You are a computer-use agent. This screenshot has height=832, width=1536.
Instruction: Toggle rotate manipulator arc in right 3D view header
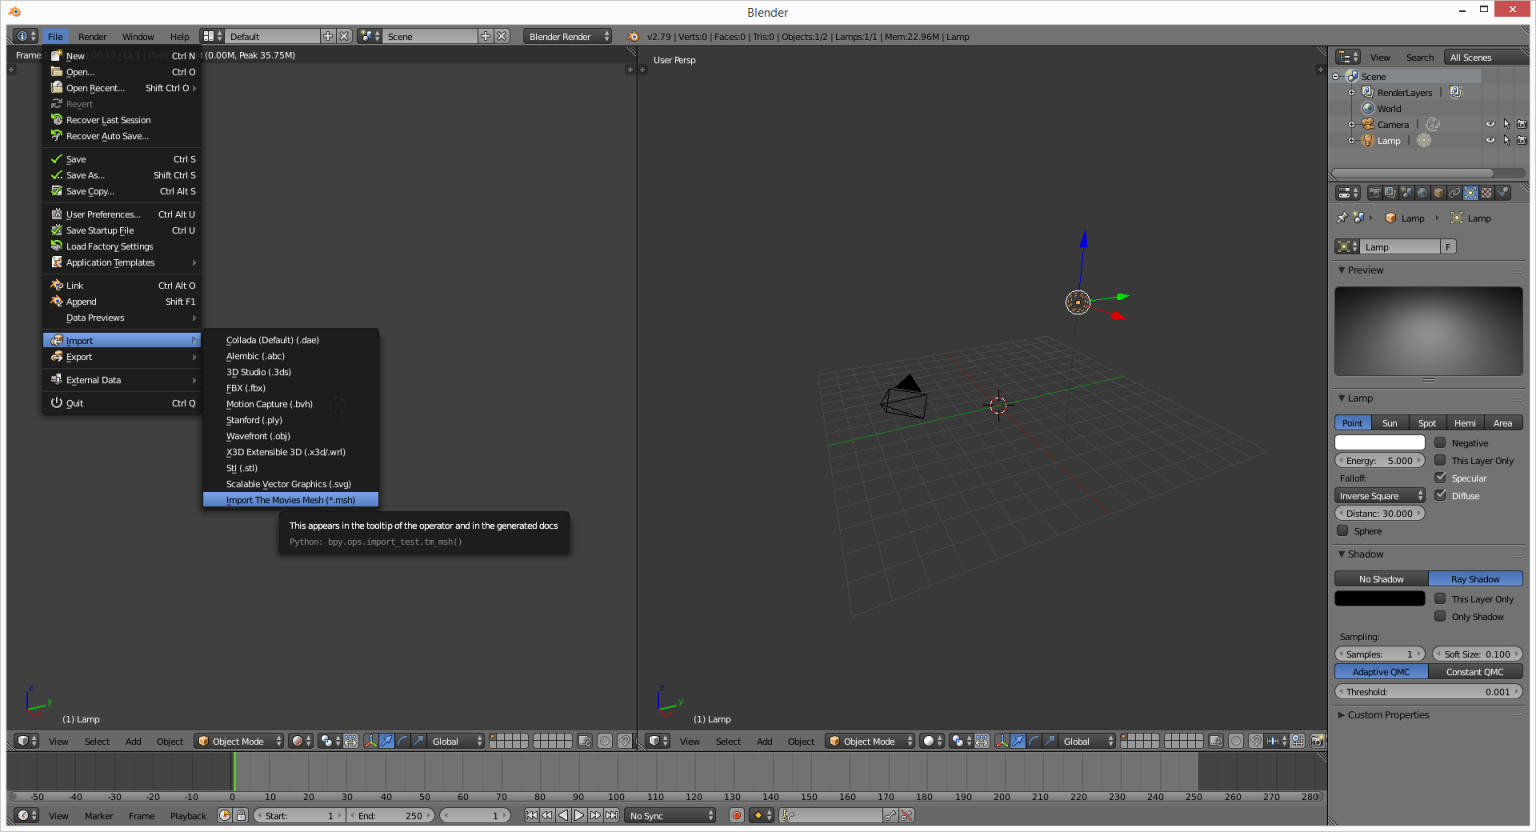point(1034,741)
